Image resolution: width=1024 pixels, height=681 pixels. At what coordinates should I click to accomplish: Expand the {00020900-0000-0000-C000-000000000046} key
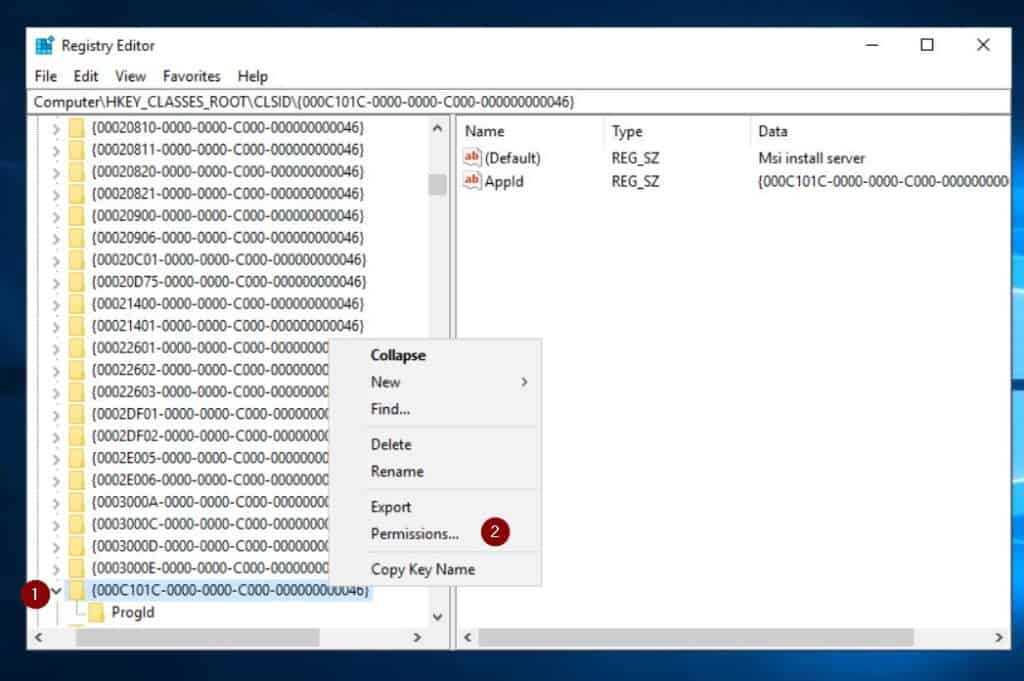(56, 217)
